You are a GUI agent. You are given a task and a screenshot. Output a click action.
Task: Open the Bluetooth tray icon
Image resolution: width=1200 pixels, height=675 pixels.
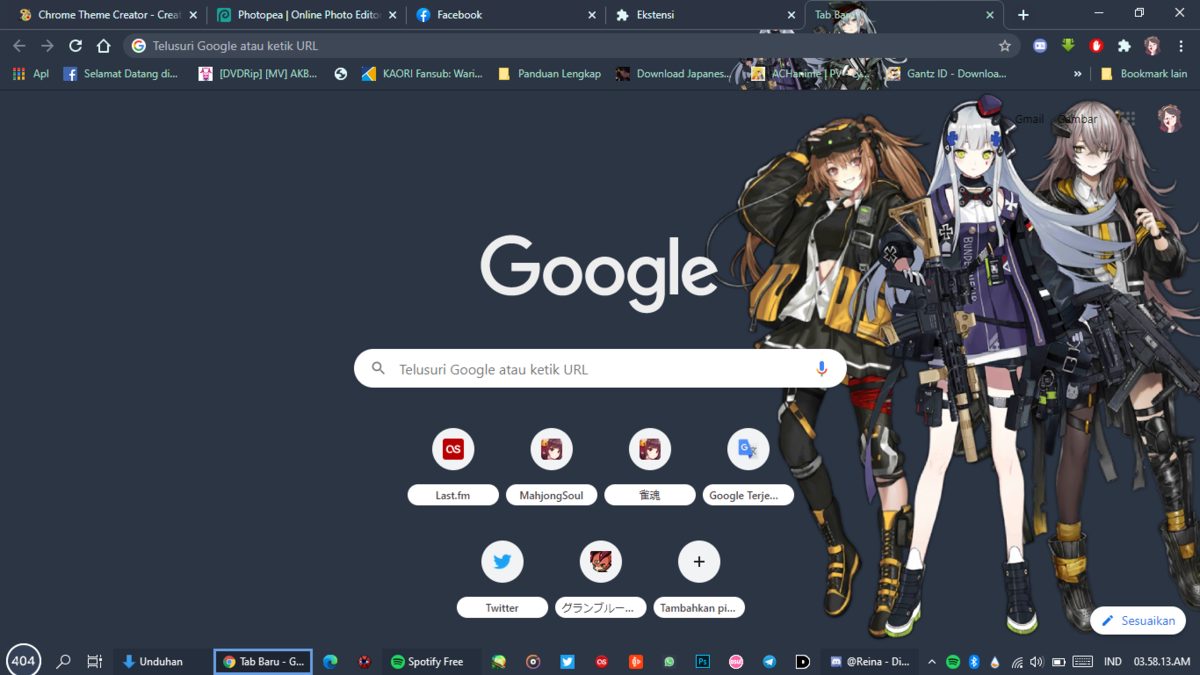coord(974,661)
